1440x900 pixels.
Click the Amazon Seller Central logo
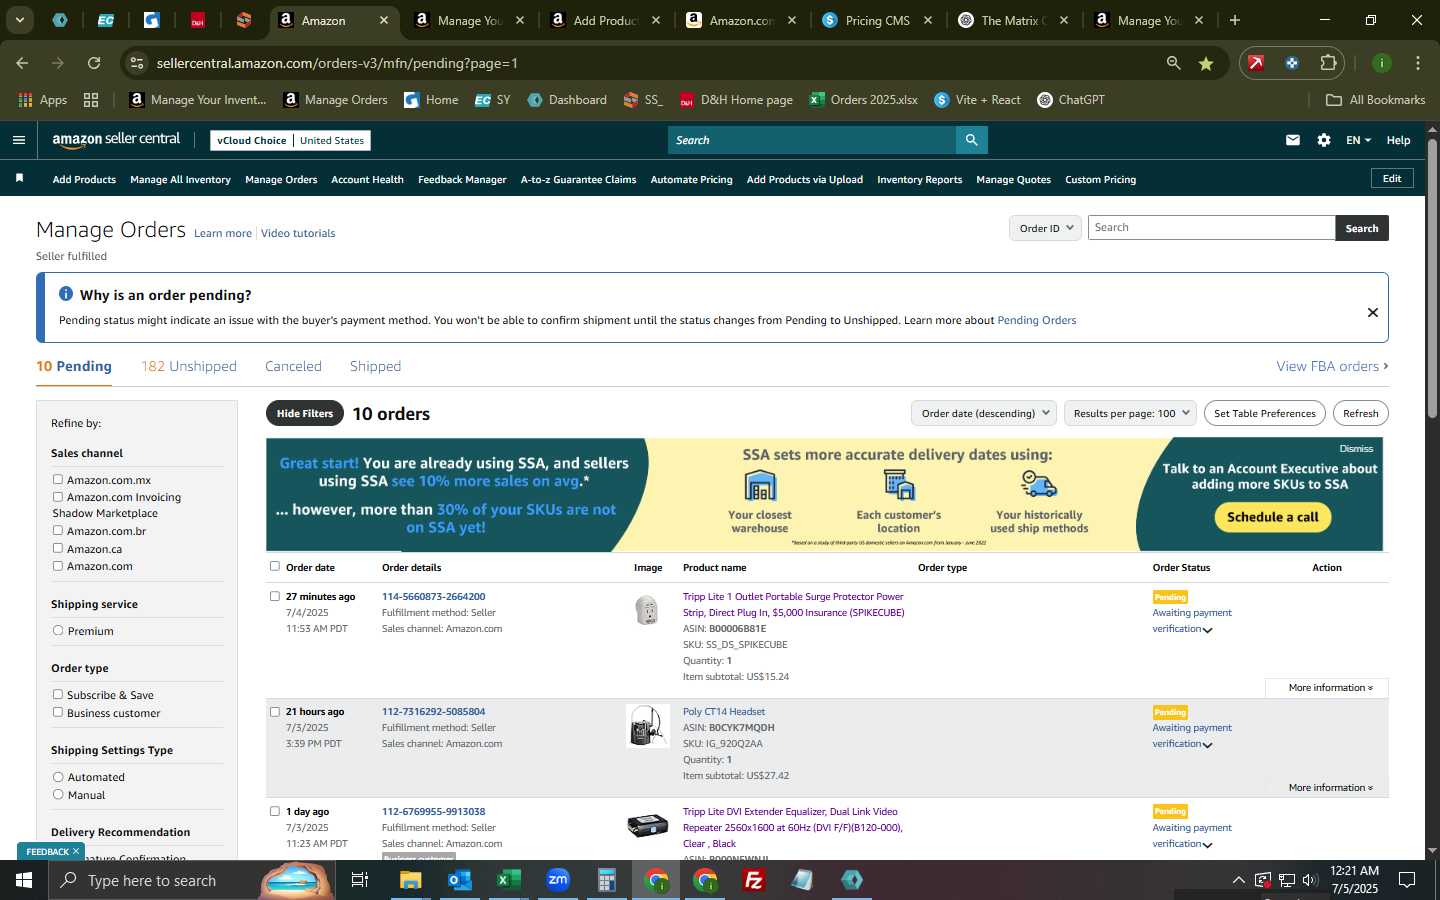tap(116, 140)
